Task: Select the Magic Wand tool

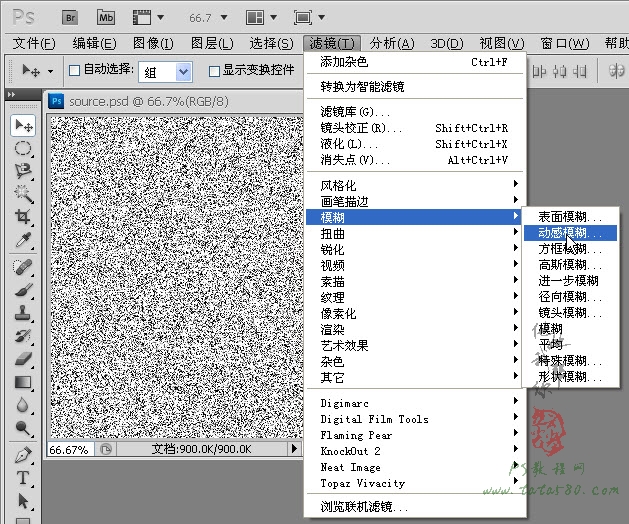Action: pyautogui.click(x=23, y=194)
